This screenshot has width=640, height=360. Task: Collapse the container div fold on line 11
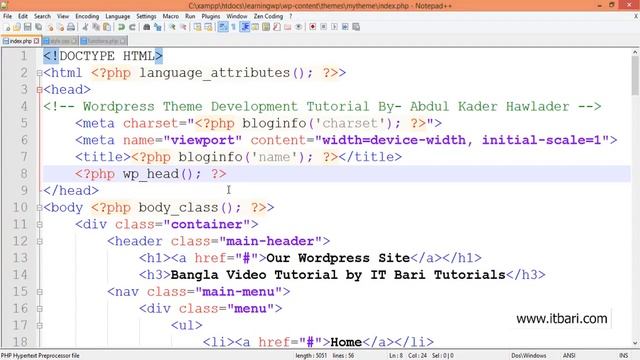[x=39, y=224]
